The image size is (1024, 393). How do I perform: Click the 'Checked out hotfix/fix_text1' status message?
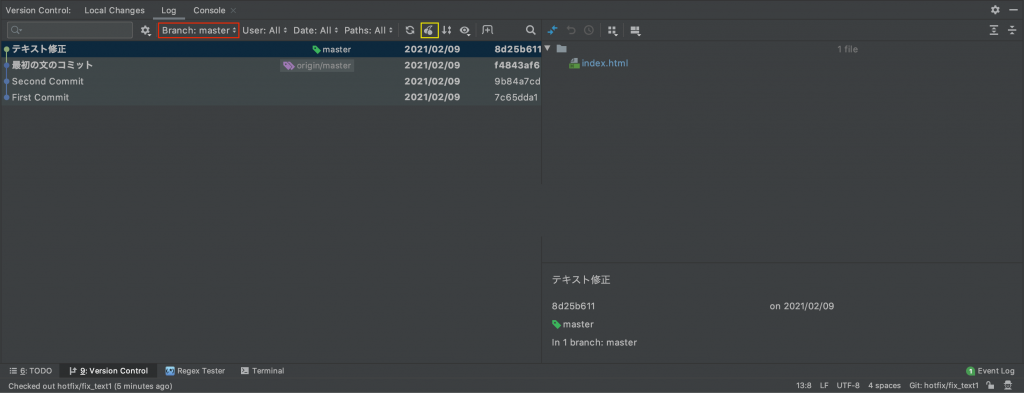click(x=90, y=386)
